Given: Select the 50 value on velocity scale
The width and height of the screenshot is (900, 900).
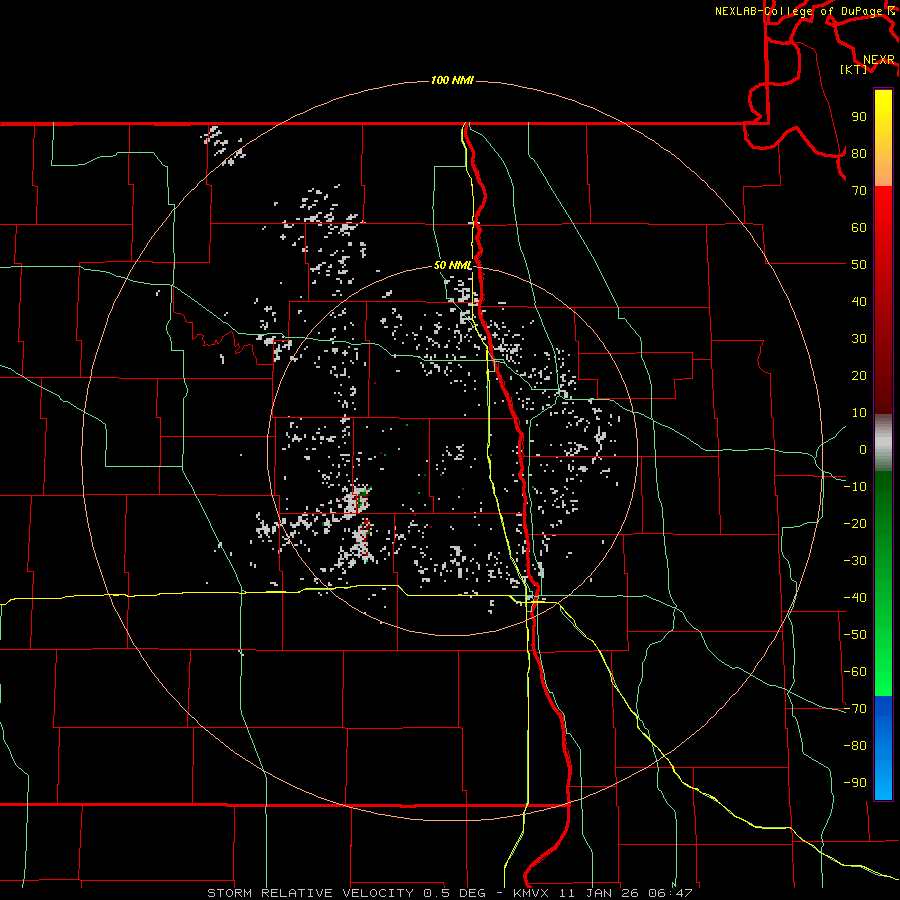Looking at the screenshot, I should coord(859,265).
